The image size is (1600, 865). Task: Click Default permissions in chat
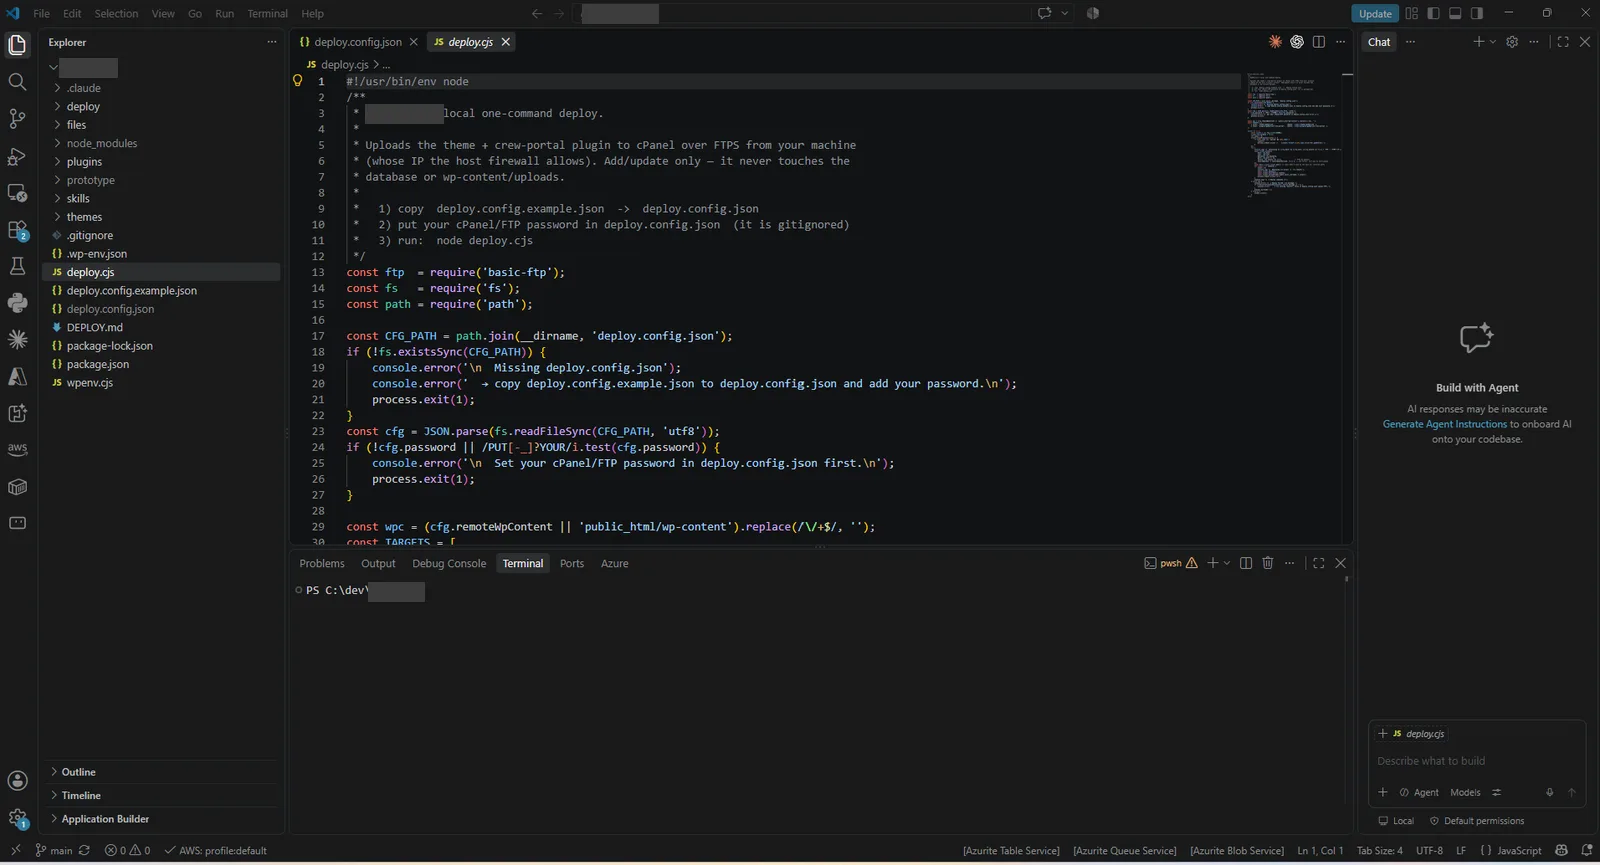pos(1477,821)
